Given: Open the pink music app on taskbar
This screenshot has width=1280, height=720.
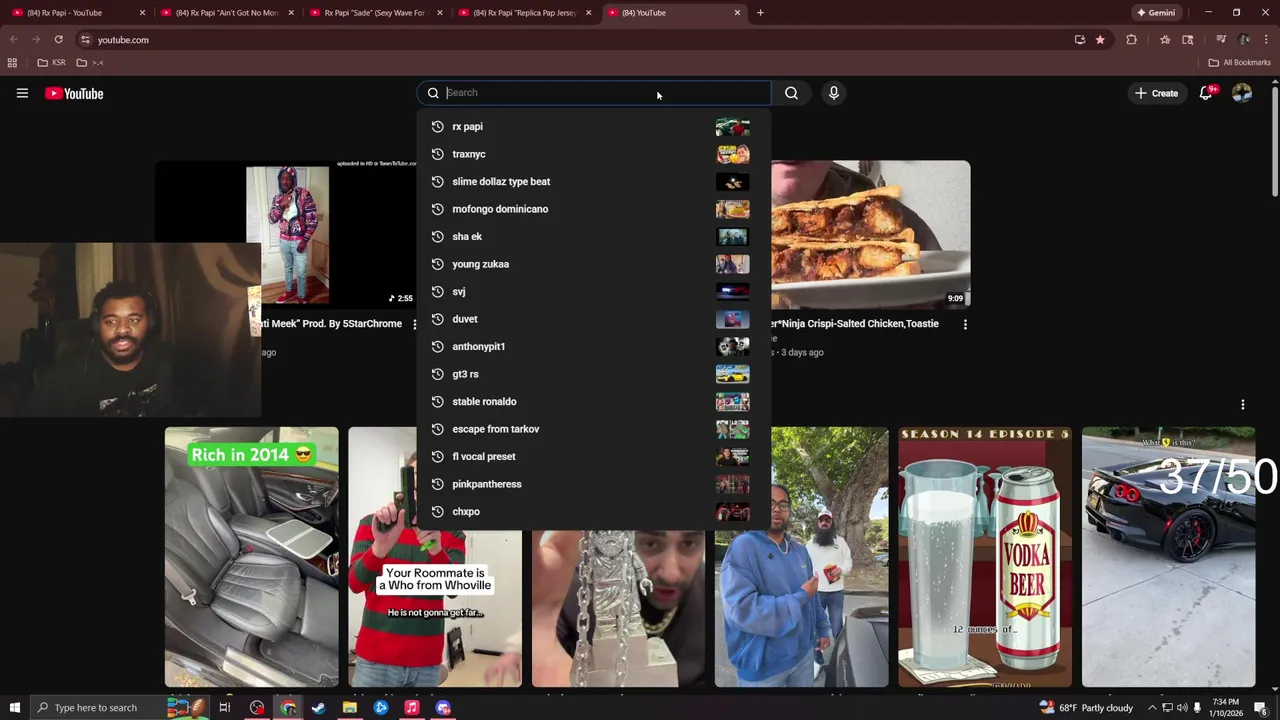Looking at the screenshot, I should pos(412,708).
